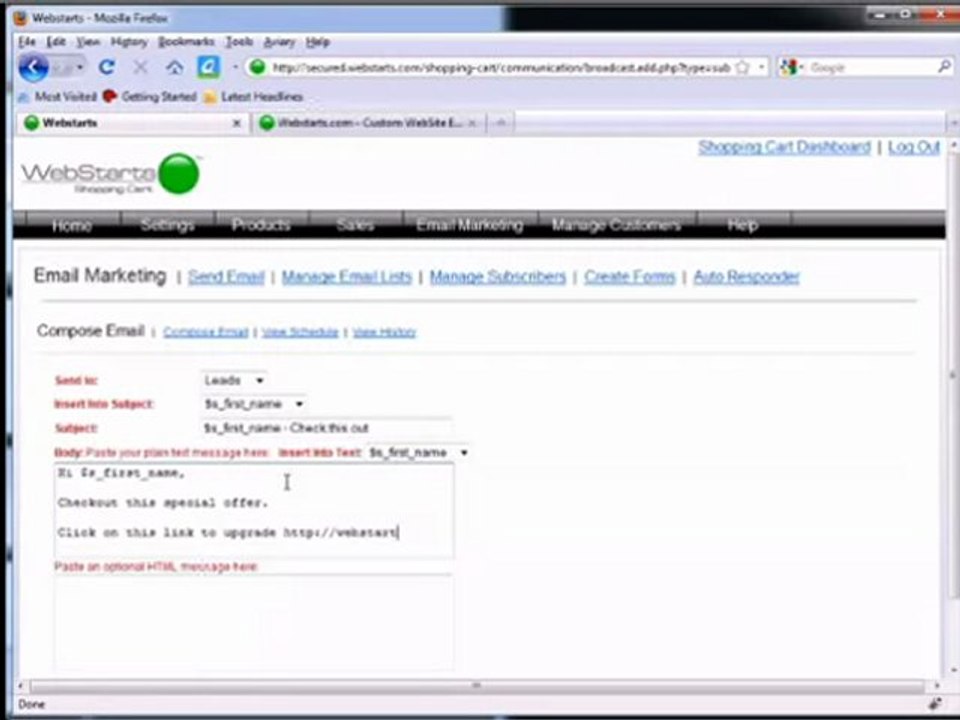The image size is (960, 720).
Task: Reload the page with the refresh icon
Action: tap(107, 67)
